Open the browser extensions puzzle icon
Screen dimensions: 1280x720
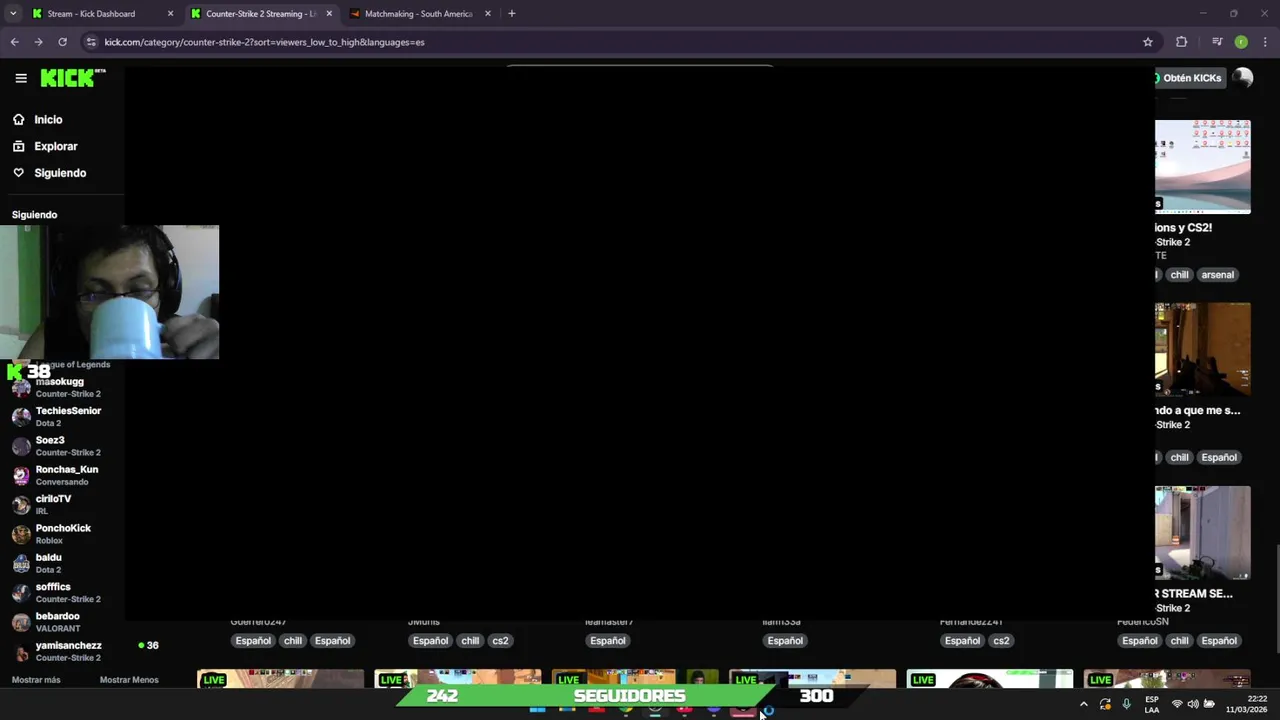pyautogui.click(x=1182, y=42)
